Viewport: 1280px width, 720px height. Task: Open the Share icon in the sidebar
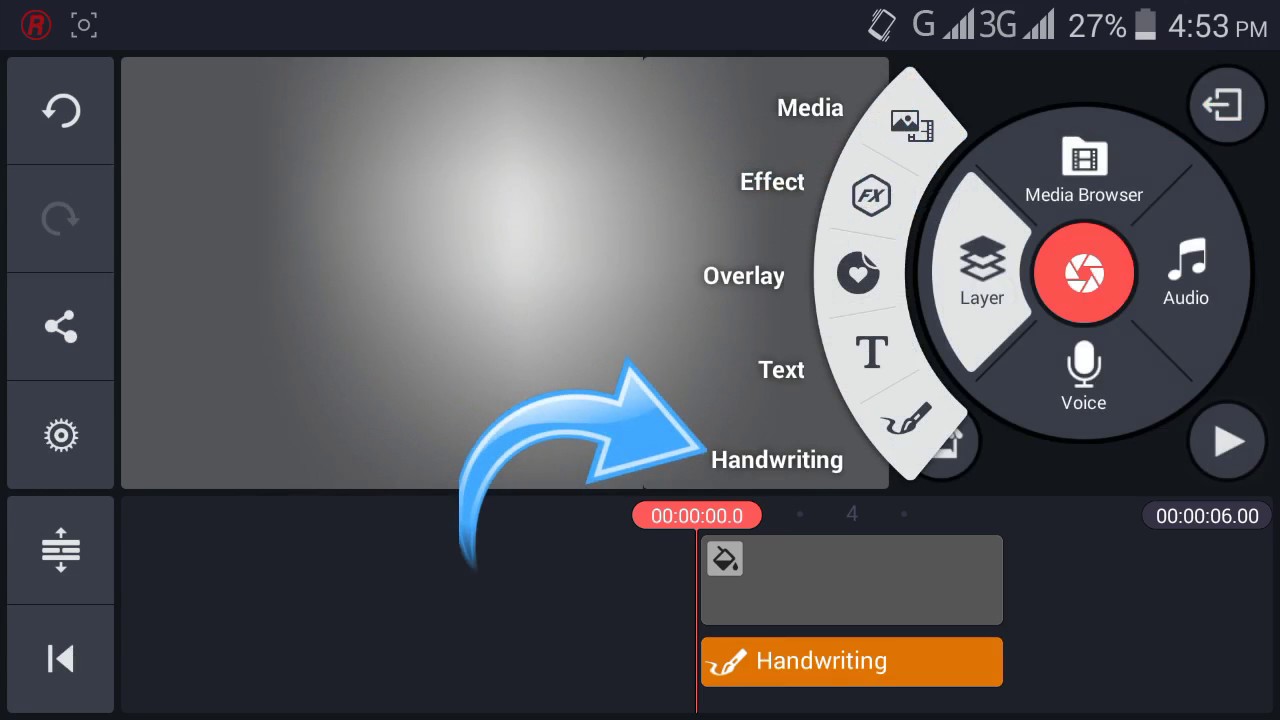pos(61,327)
